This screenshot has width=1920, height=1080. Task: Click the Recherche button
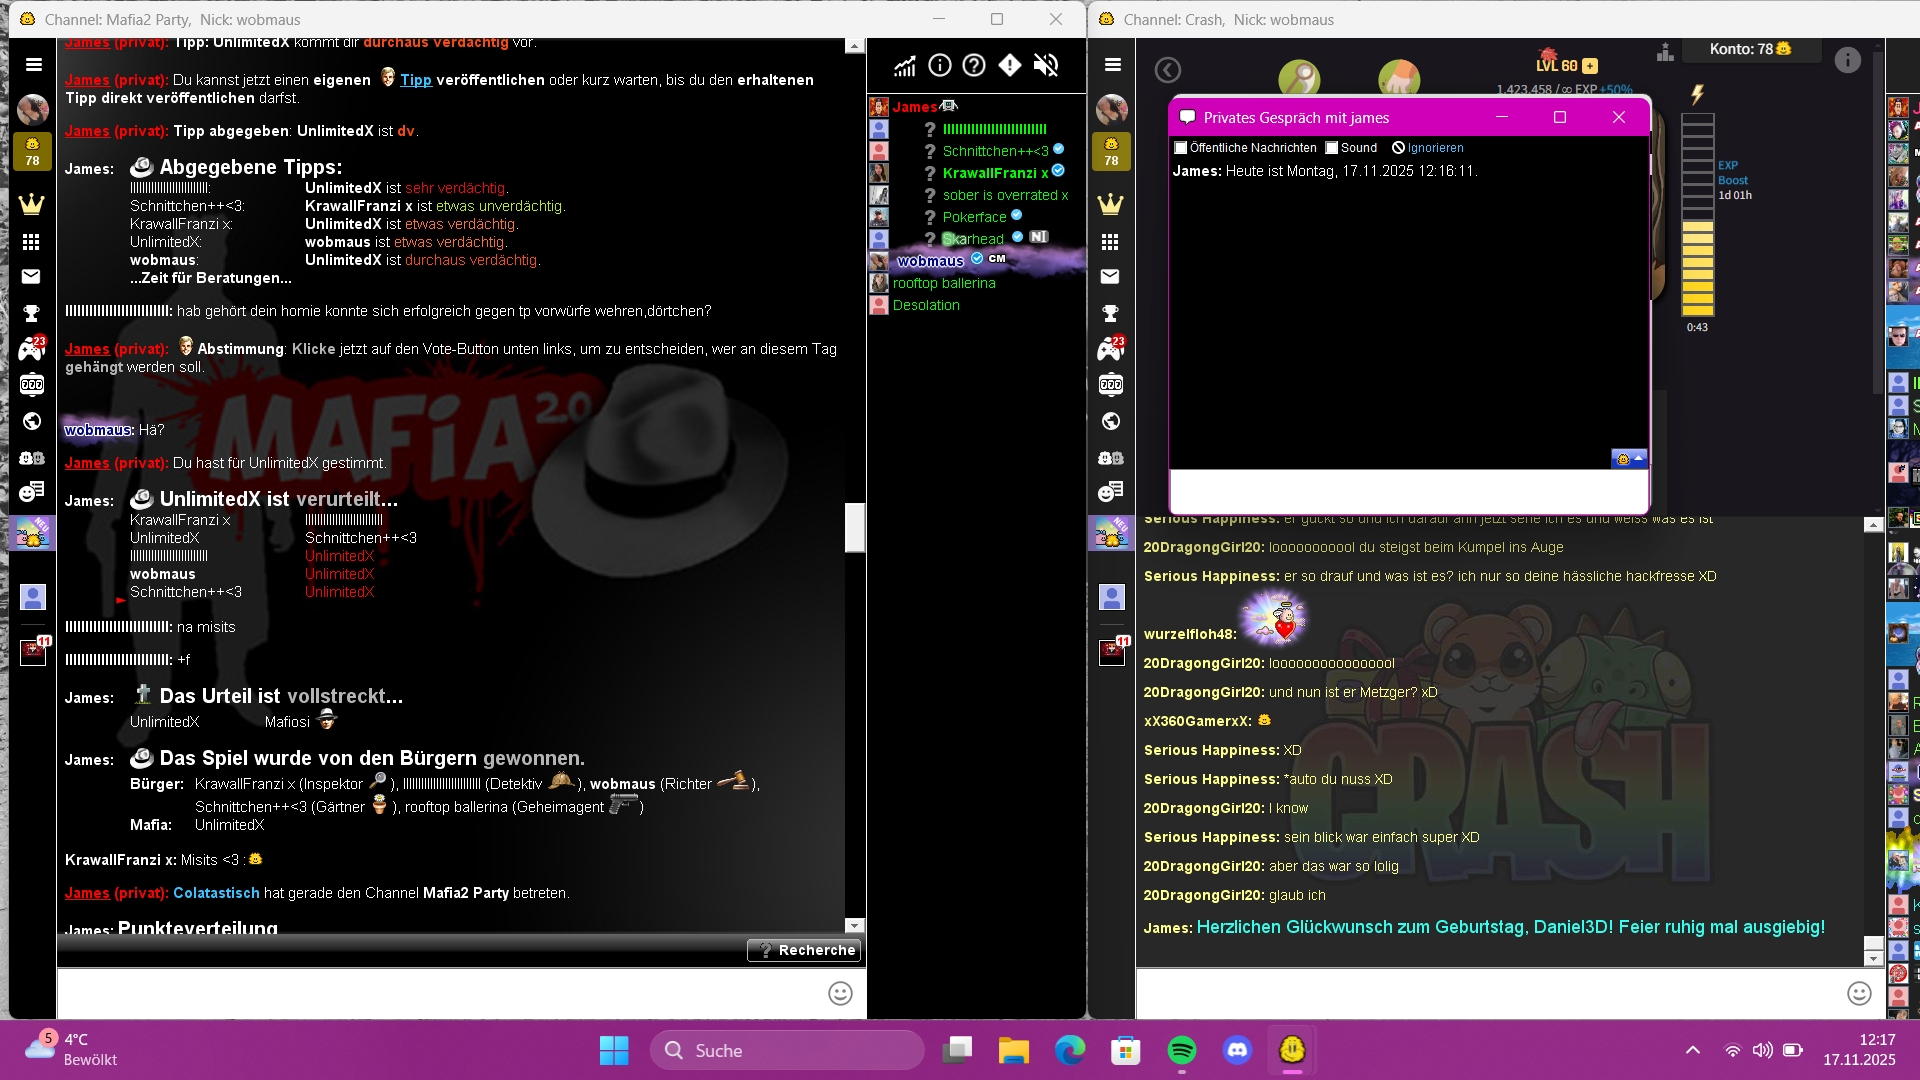pyautogui.click(x=804, y=950)
